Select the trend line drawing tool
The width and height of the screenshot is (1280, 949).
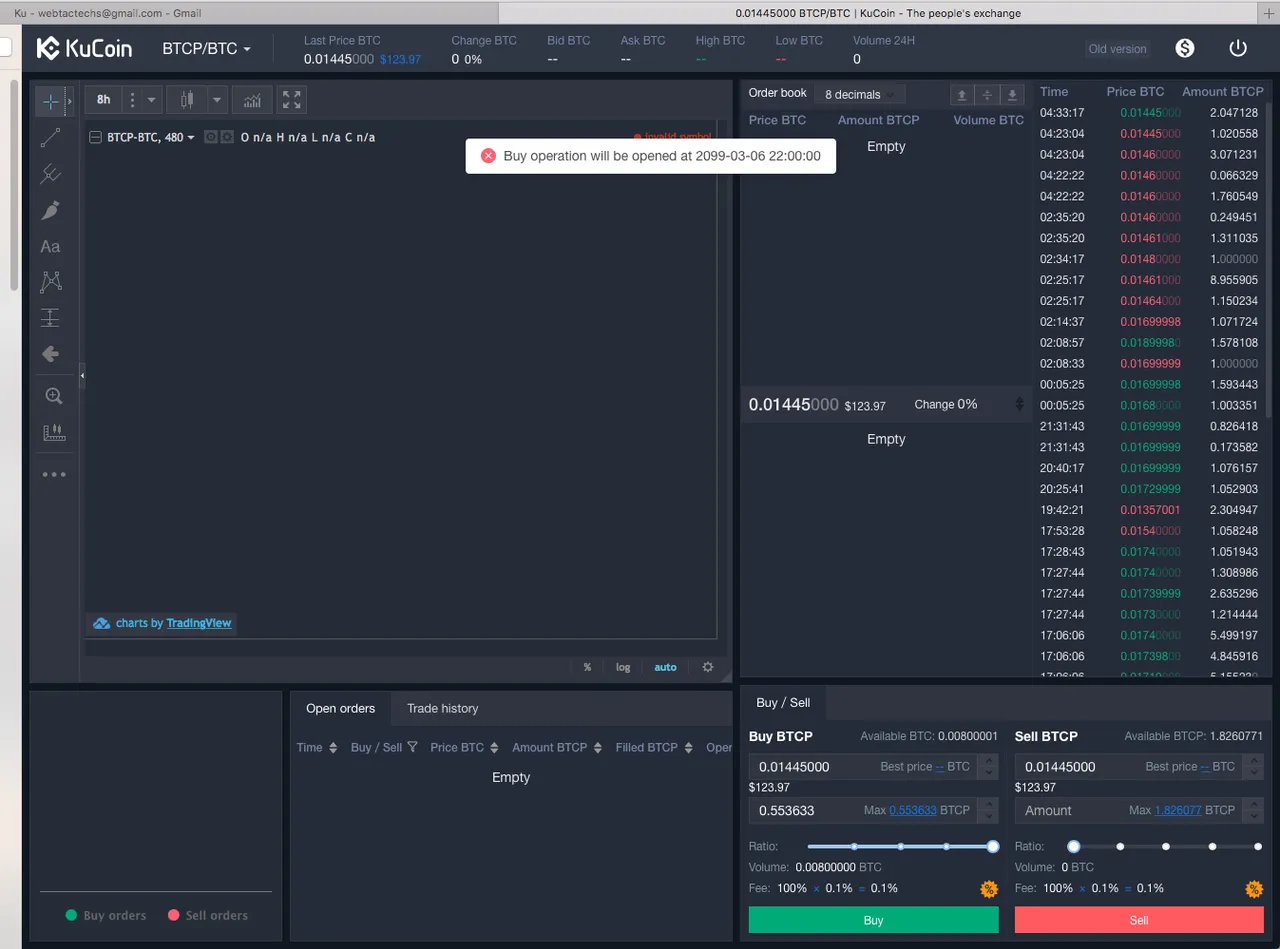pos(50,138)
